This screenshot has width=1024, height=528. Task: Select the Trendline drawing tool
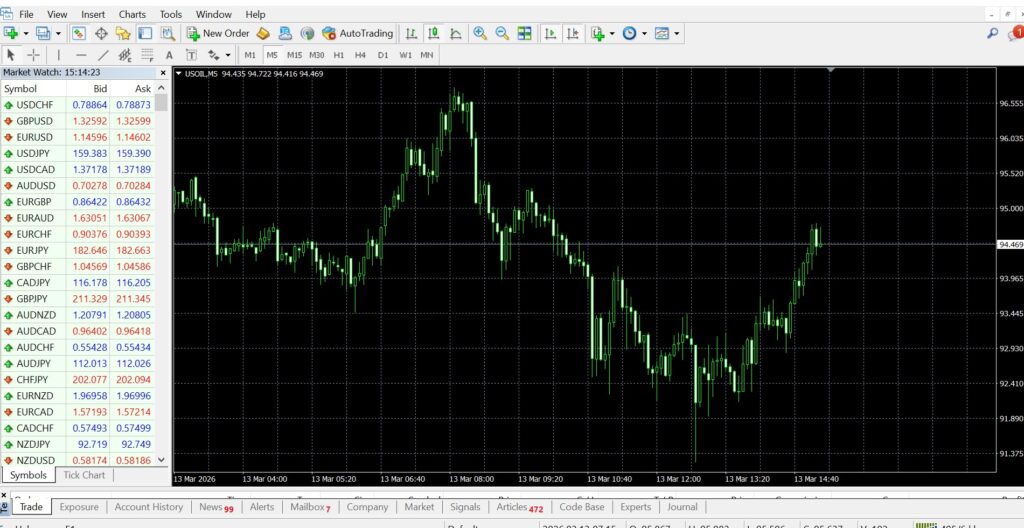tap(103, 55)
